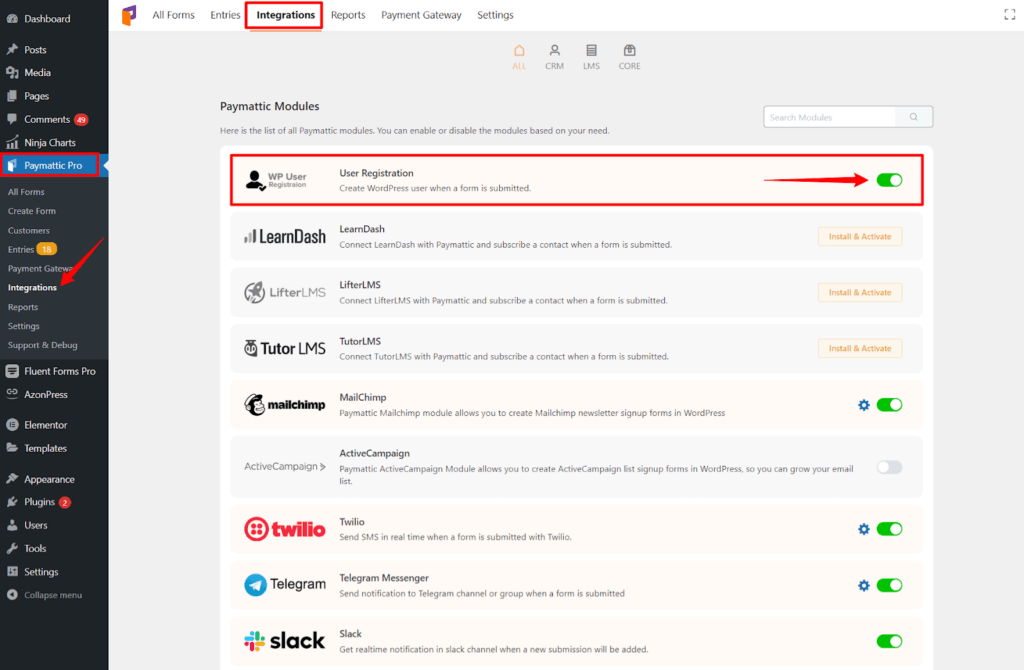Filter modules by LMS icon
The width and height of the screenshot is (1024, 670).
click(x=591, y=50)
